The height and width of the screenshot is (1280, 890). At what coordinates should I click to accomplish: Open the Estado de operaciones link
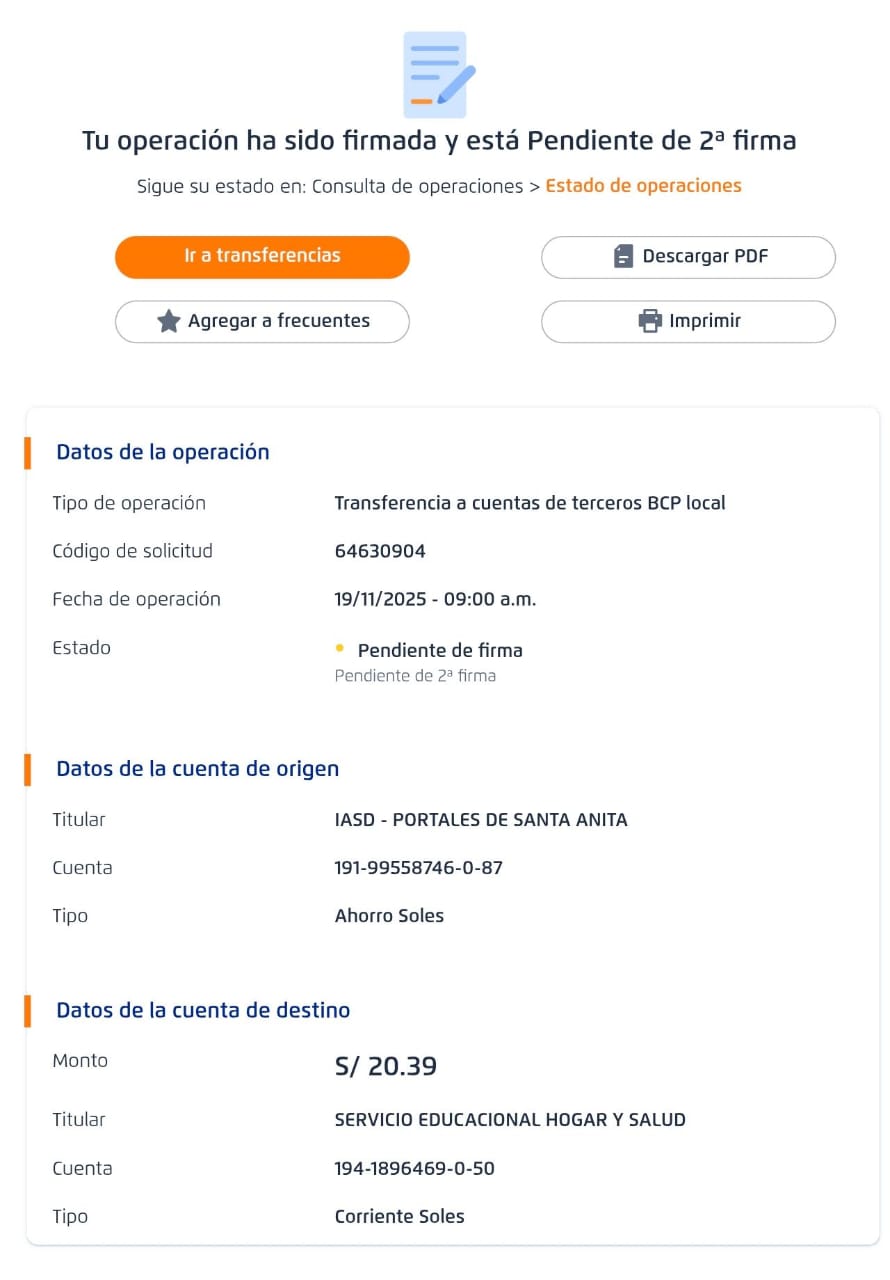click(x=643, y=186)
